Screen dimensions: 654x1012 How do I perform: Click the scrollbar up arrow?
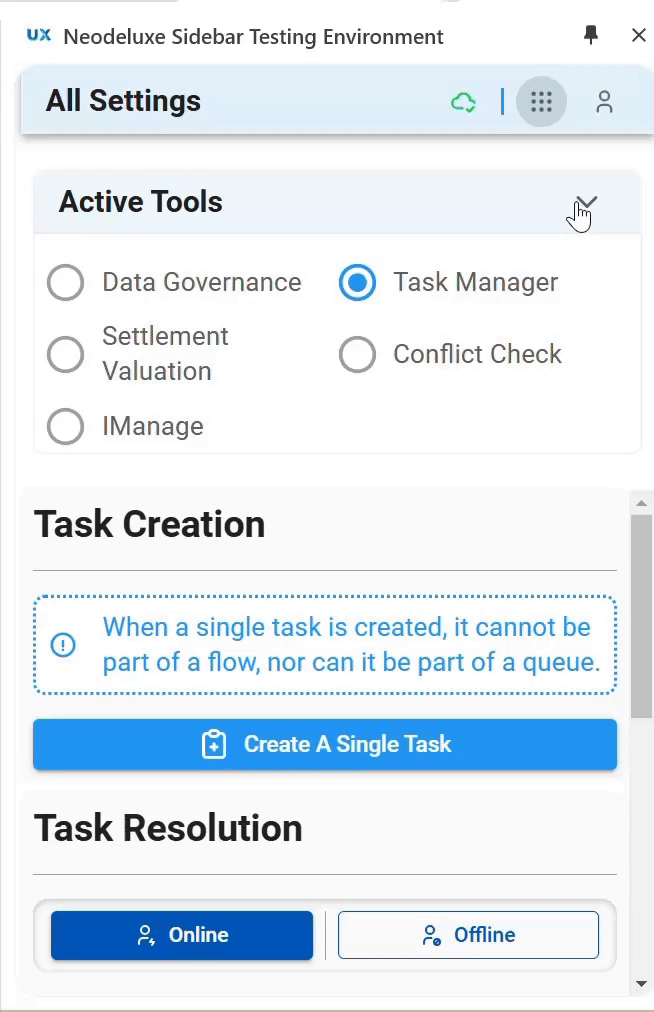coord(641,503)
